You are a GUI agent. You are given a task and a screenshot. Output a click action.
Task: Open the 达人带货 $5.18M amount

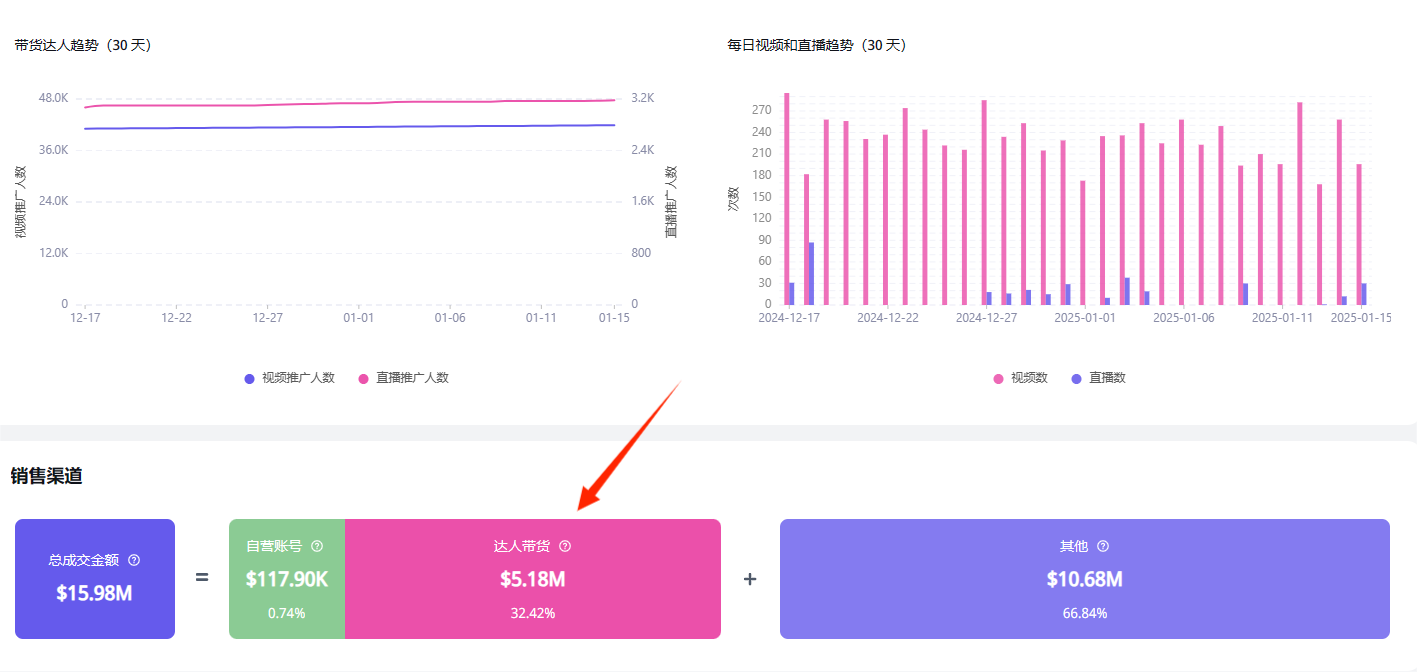(532, 579)
